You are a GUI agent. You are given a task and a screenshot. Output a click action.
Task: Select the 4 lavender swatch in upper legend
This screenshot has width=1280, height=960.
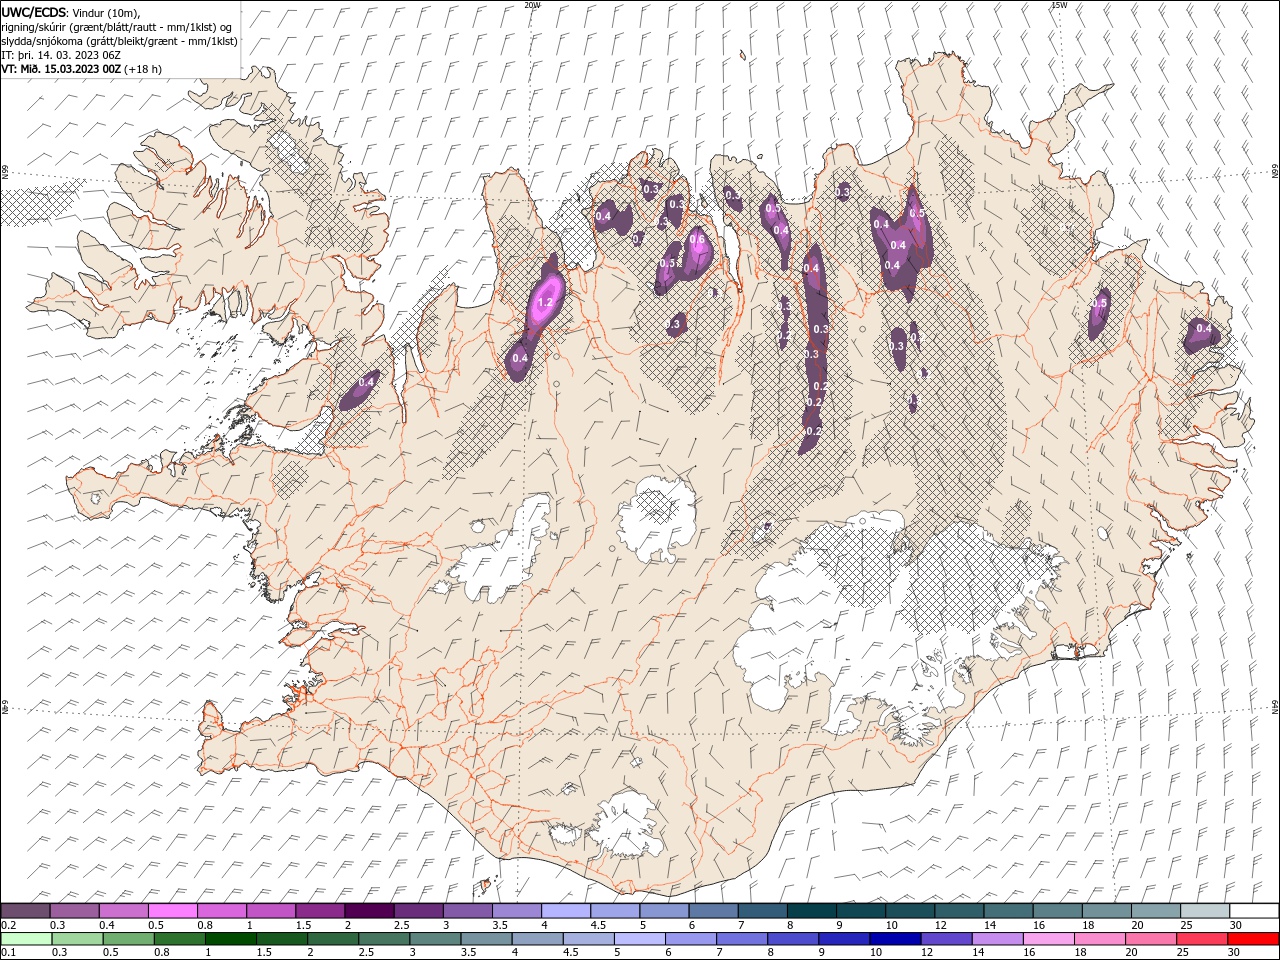[566, 910]
